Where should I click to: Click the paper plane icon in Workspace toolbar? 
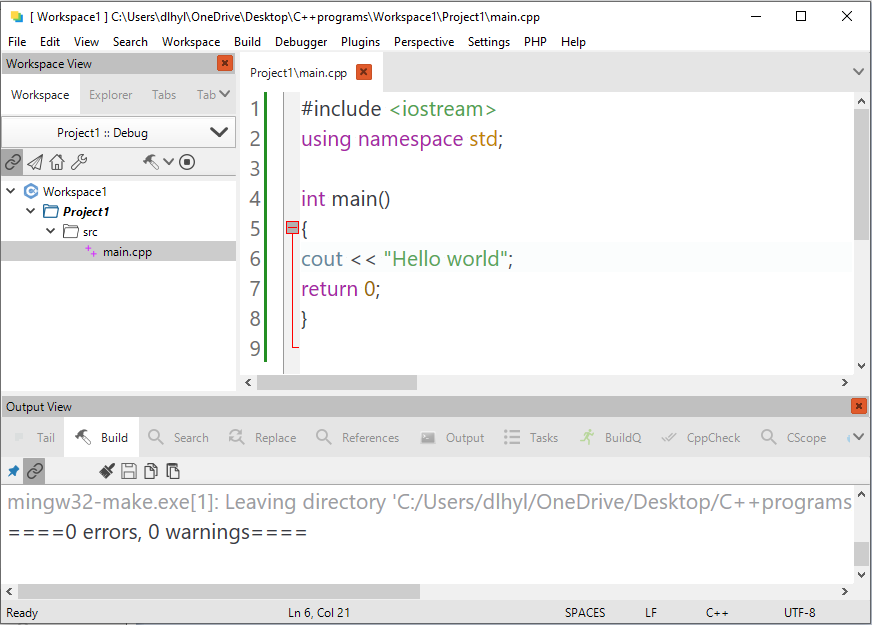coord(35,162)
